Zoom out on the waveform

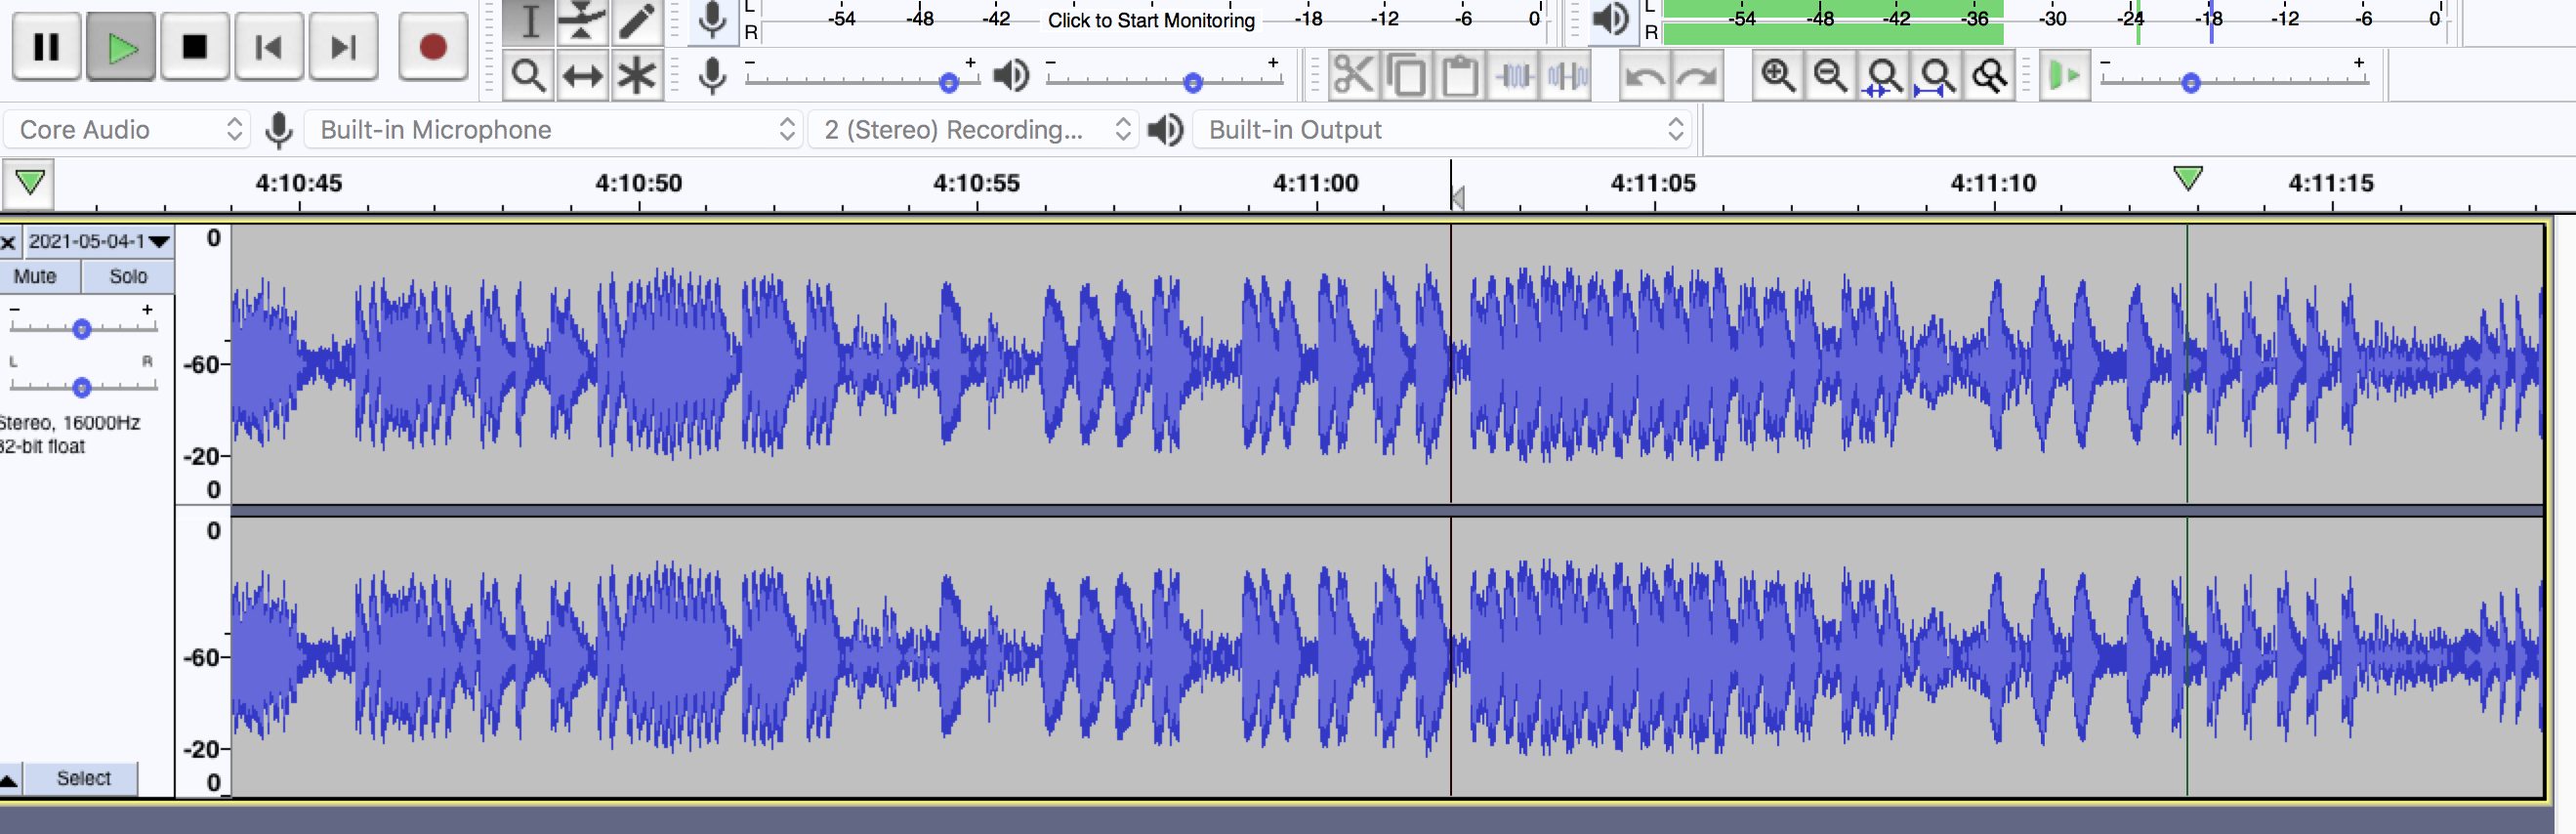pyautogui.click(x=1831, y=76)
